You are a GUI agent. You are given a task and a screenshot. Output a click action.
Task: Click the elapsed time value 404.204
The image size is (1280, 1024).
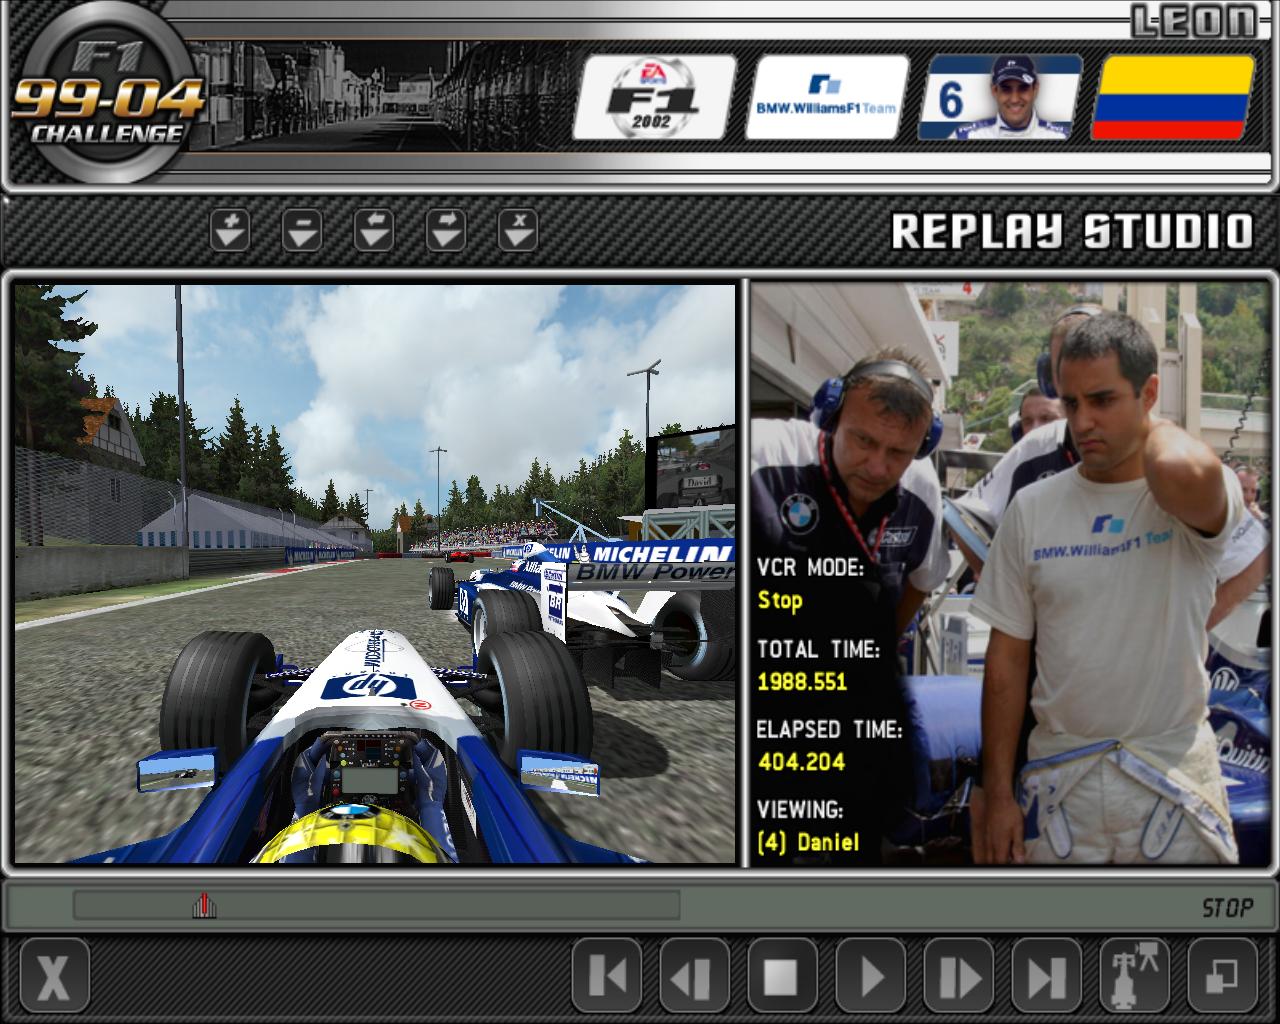801,762
